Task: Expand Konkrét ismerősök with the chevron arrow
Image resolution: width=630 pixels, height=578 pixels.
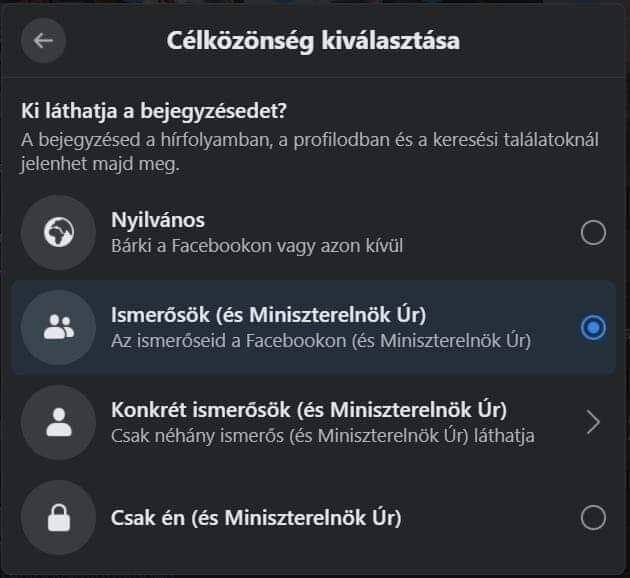Action: pyautogui.click(x=593, y=422)
